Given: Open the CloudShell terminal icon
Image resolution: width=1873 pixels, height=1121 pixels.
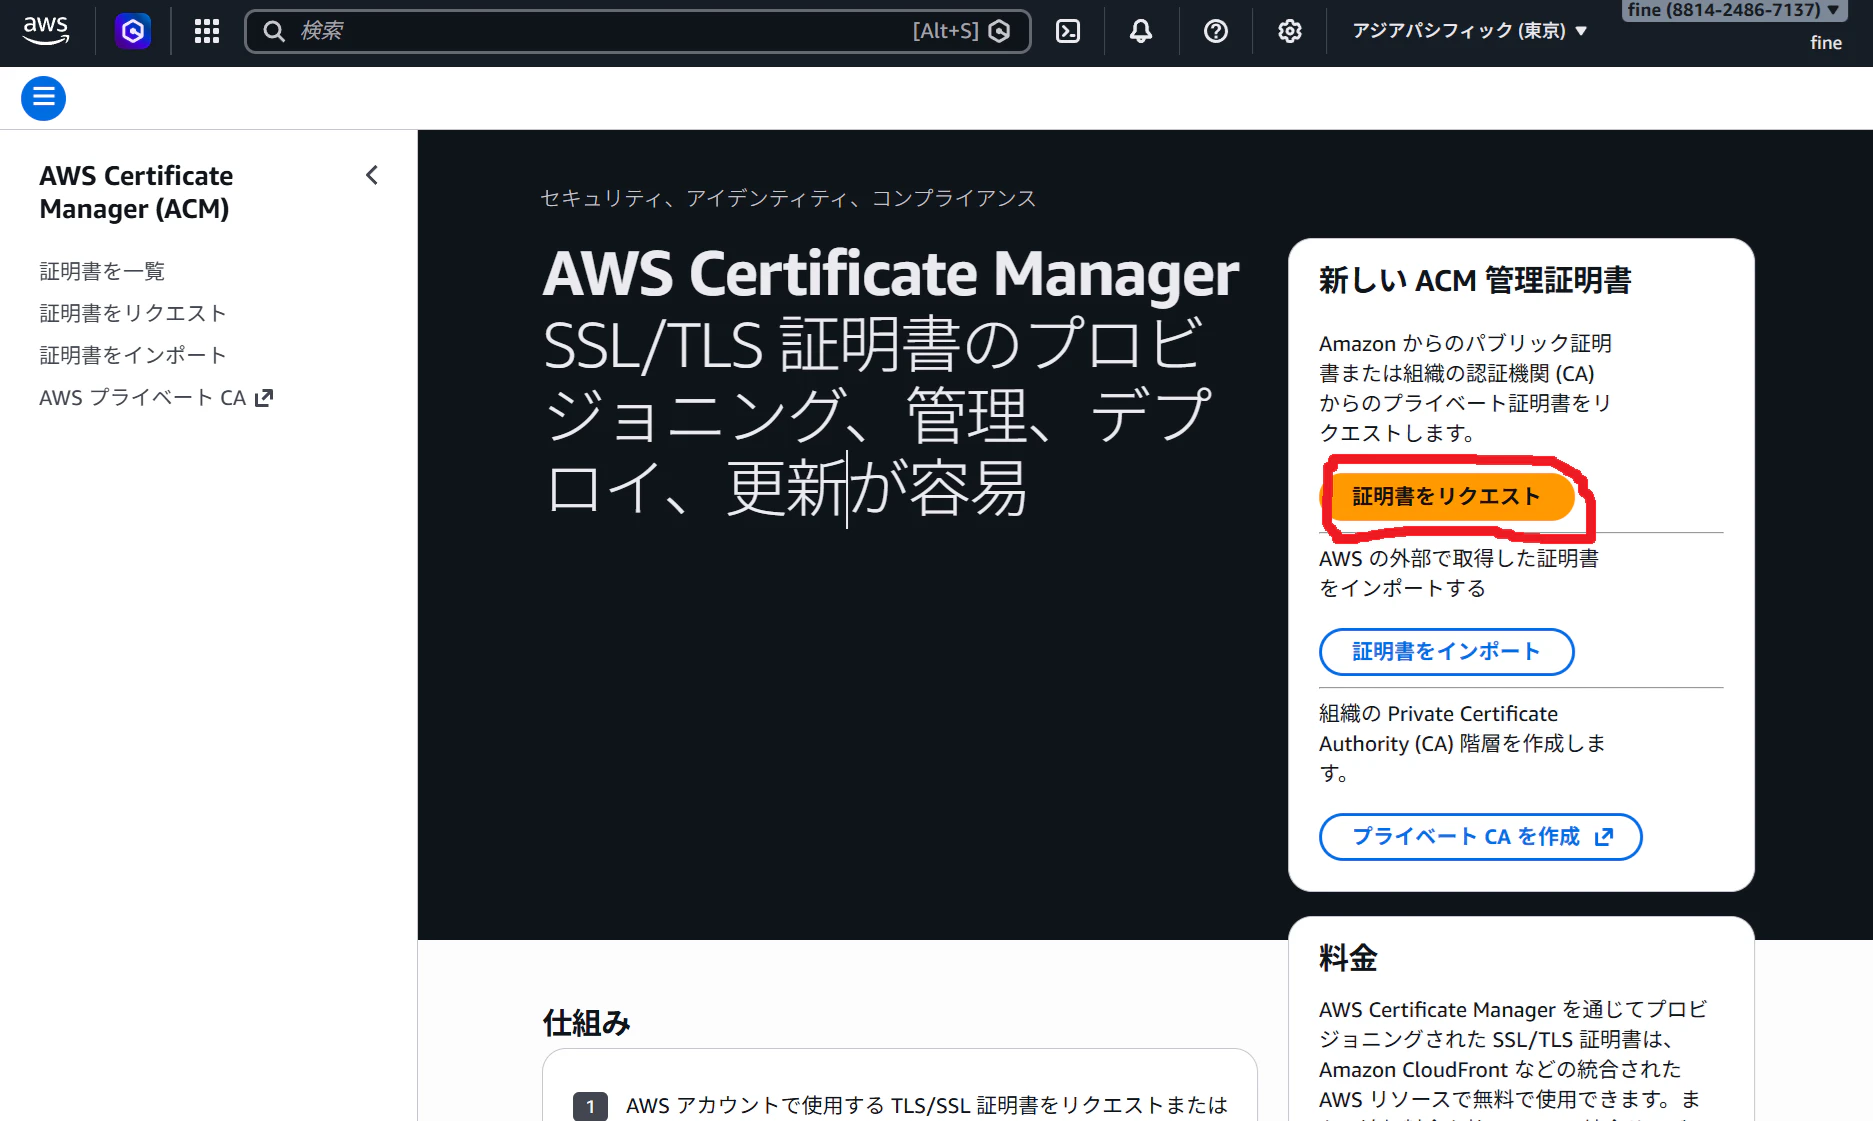Looking at the screenshot, I should [1068, 31].
